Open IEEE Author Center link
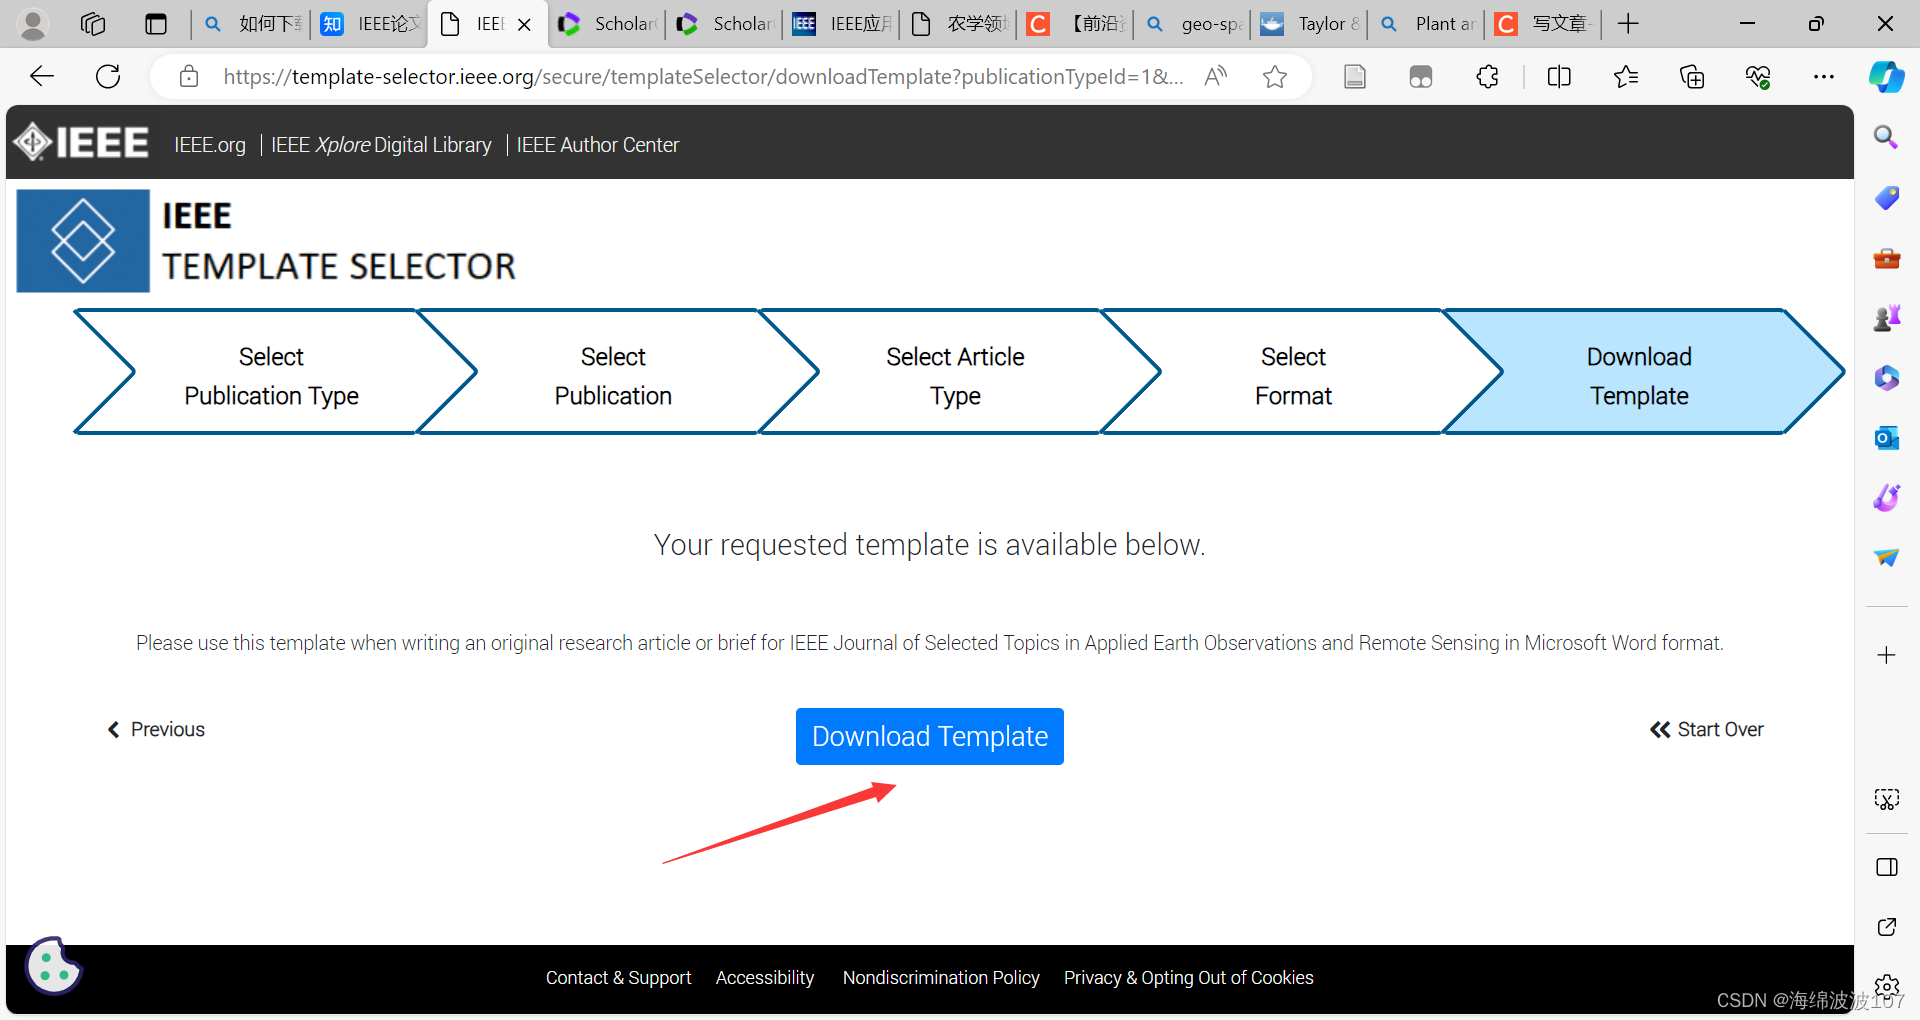Image resolution: width=1920 pixels, height=1020 pixels. click(x=598, y=145)
